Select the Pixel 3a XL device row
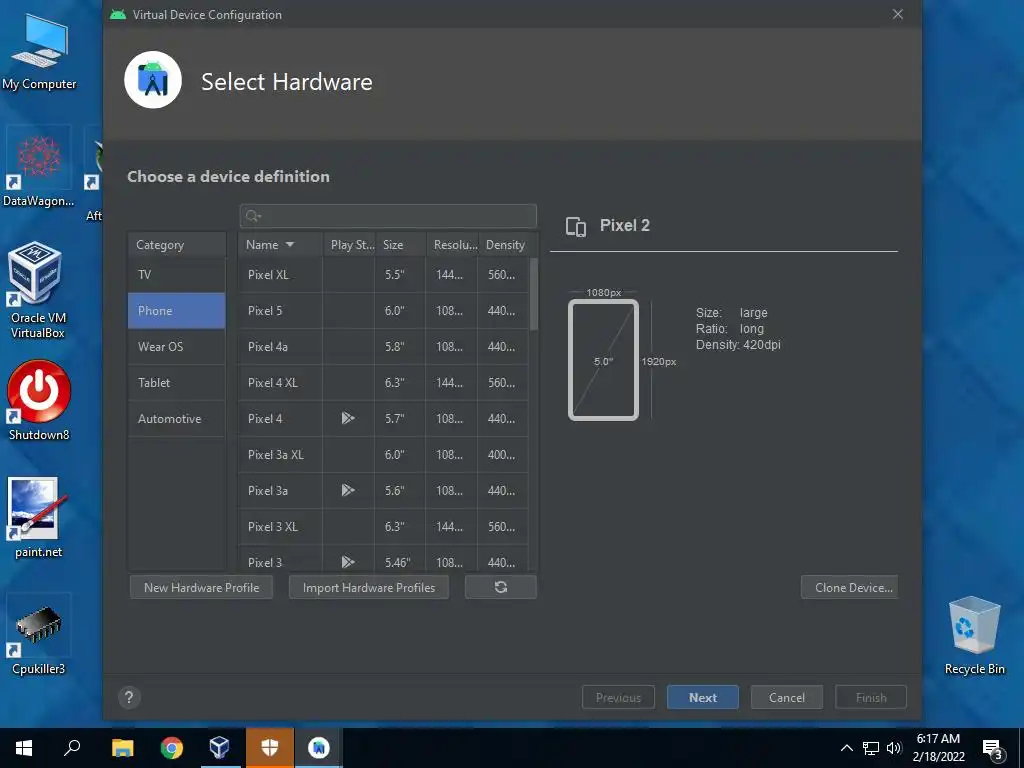Screen dimensions: 1024x768 383,454
